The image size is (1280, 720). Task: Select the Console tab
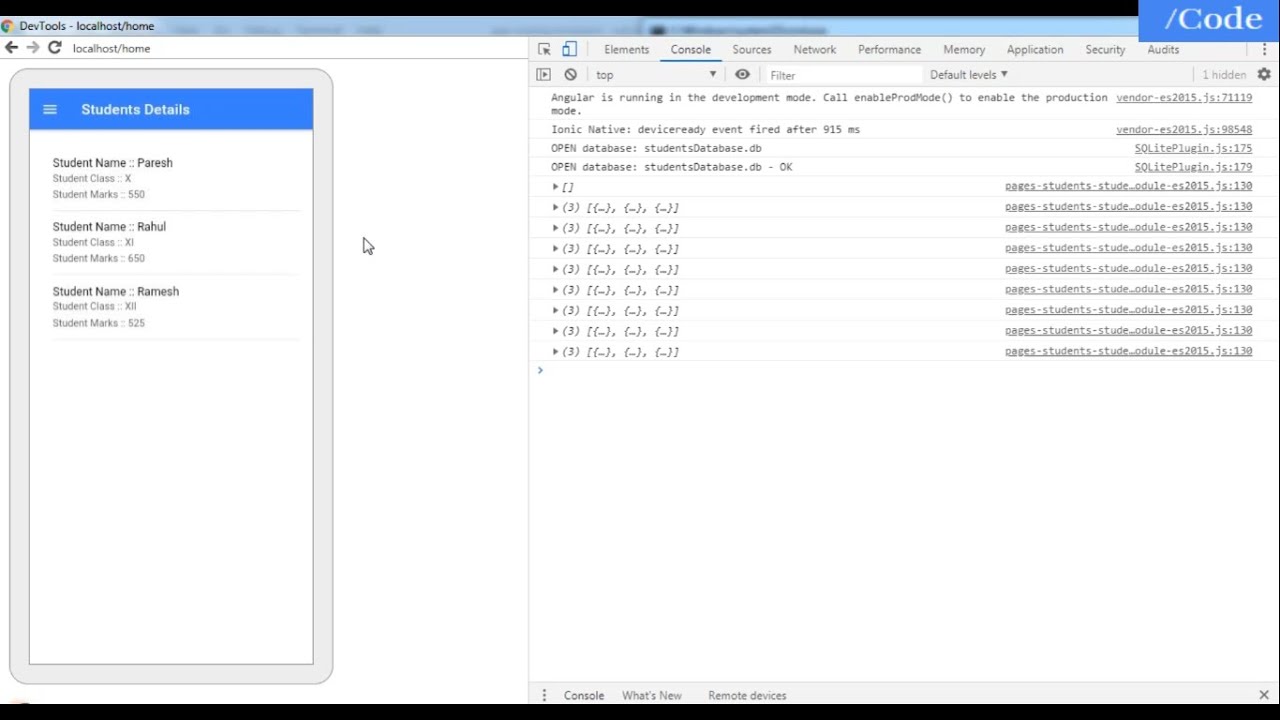point(690,49)
